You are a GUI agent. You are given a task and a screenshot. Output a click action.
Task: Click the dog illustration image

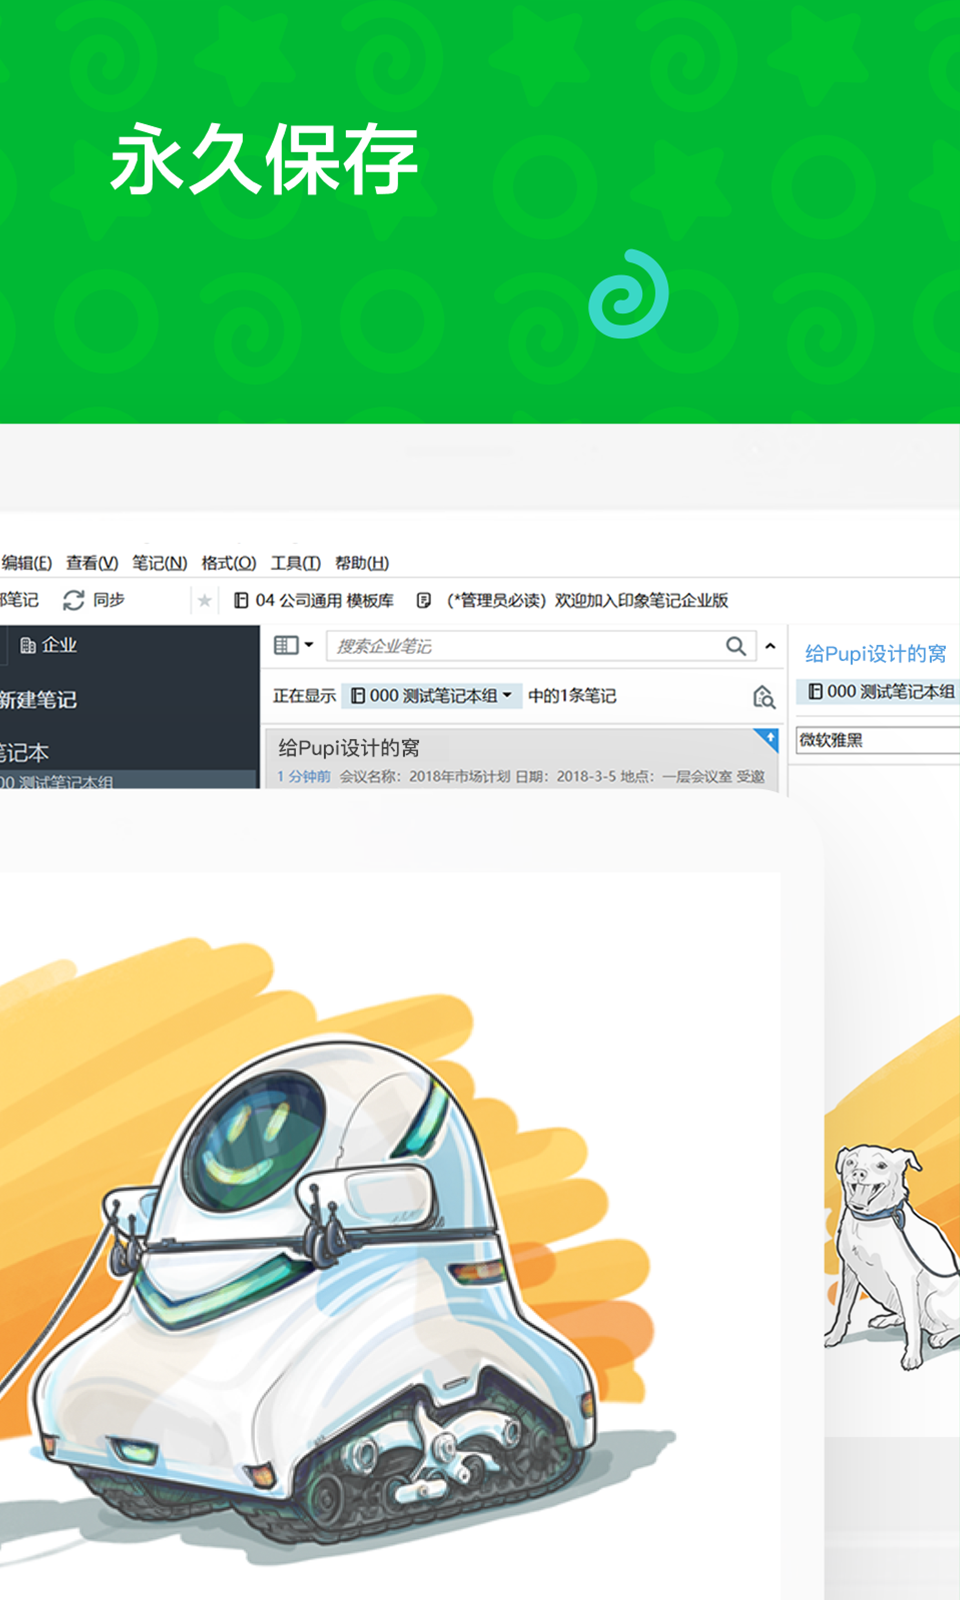(892, 1255)
